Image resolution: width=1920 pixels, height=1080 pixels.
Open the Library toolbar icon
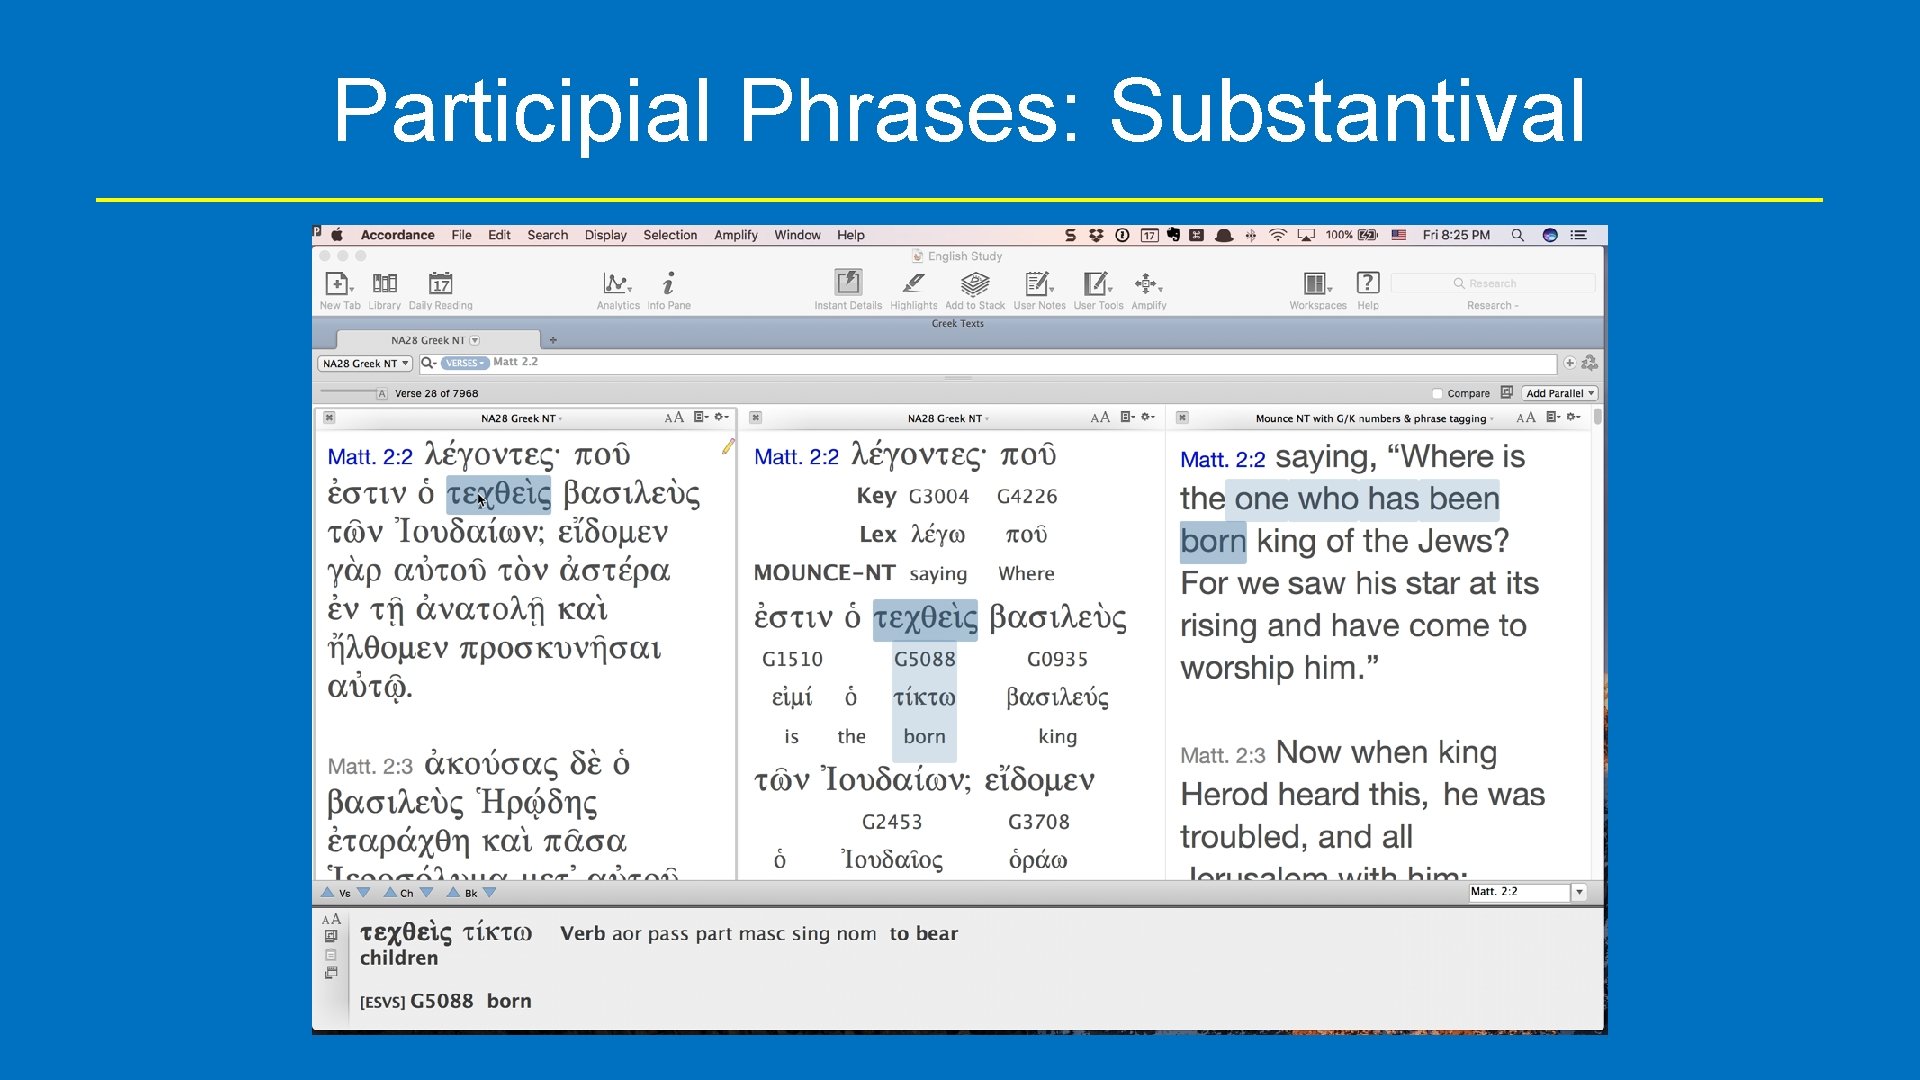click(384, 284)
